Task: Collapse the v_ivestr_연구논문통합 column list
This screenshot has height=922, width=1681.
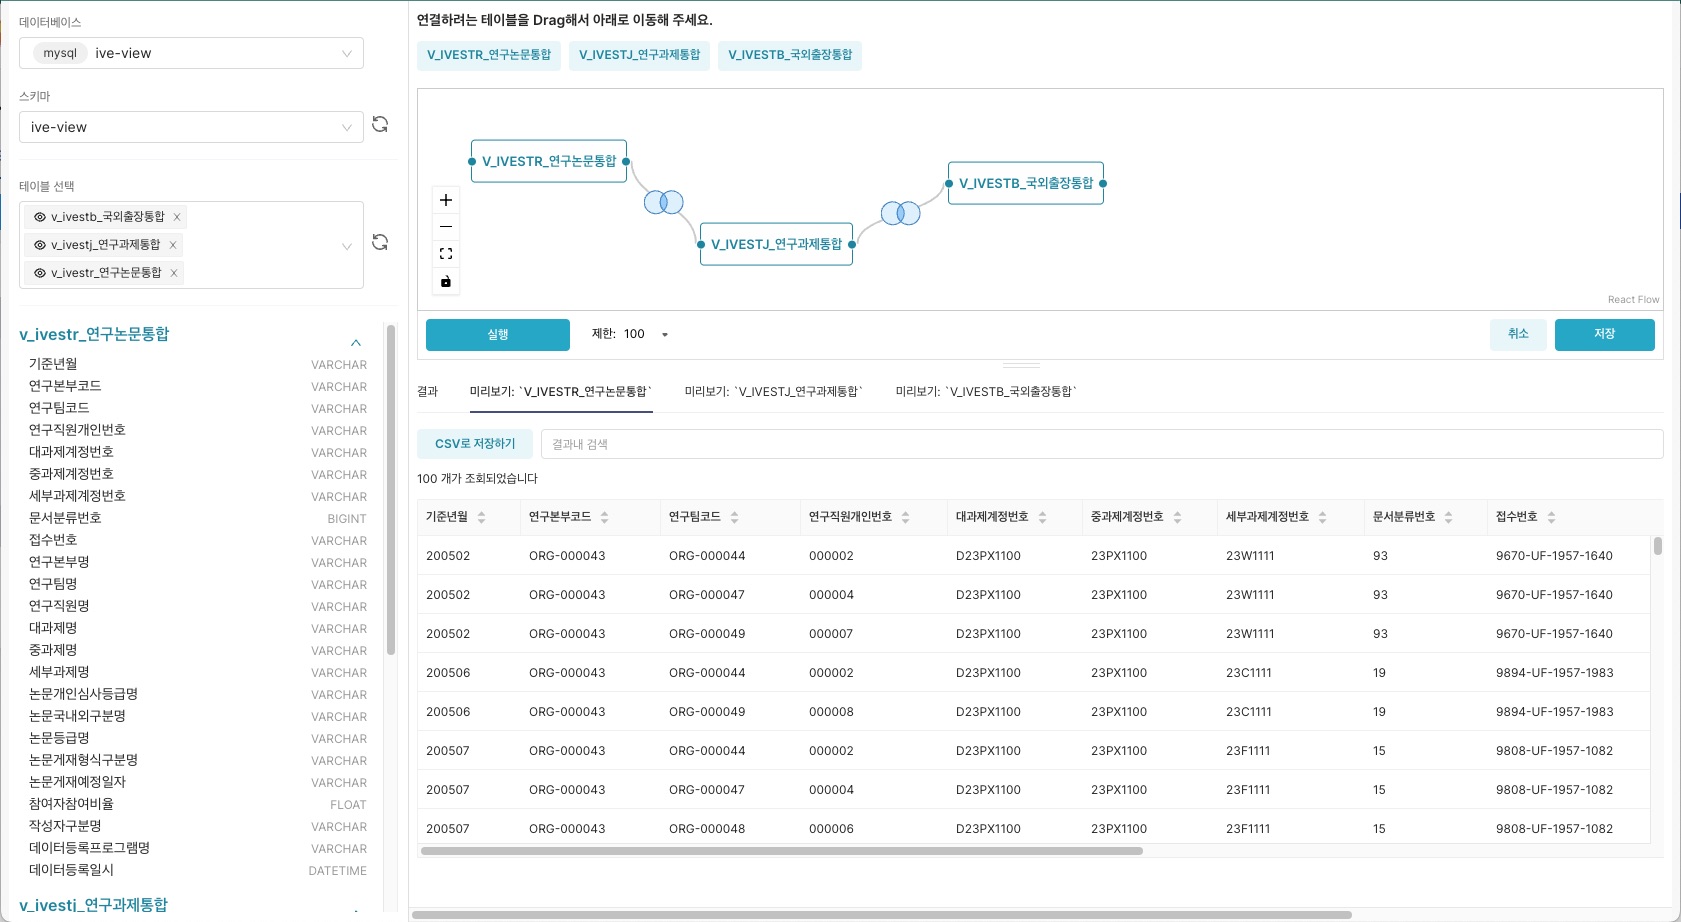Action: point(356,343)
